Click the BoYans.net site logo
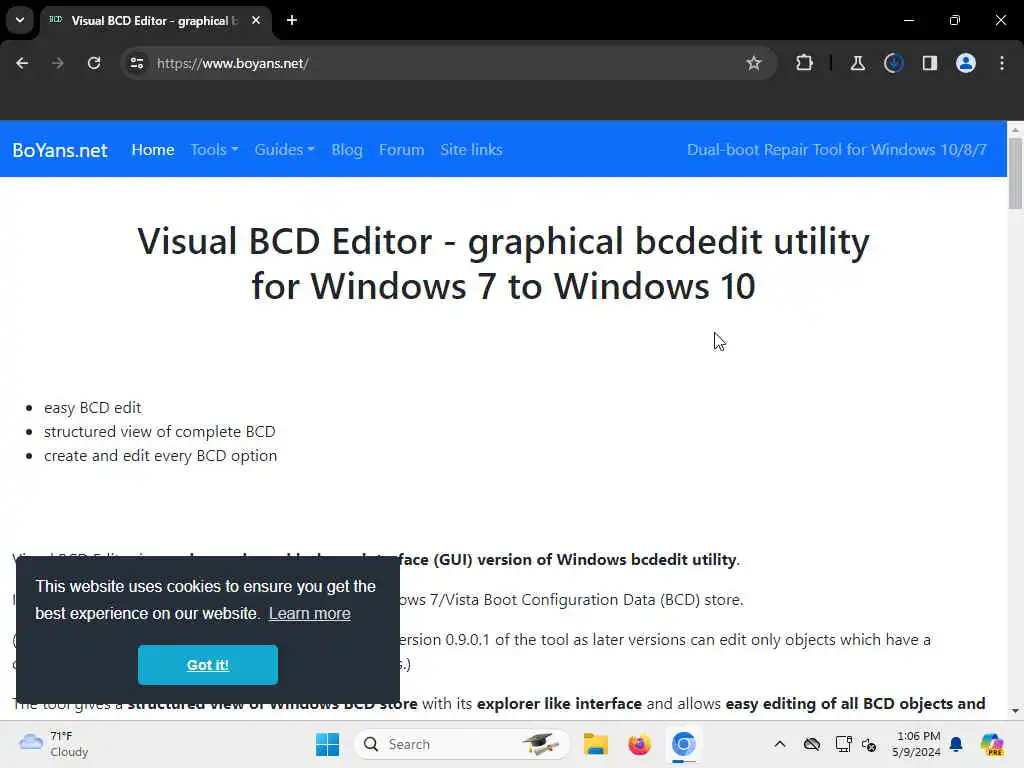Screen dimensions: 1024x768 (x=60, y=150)
